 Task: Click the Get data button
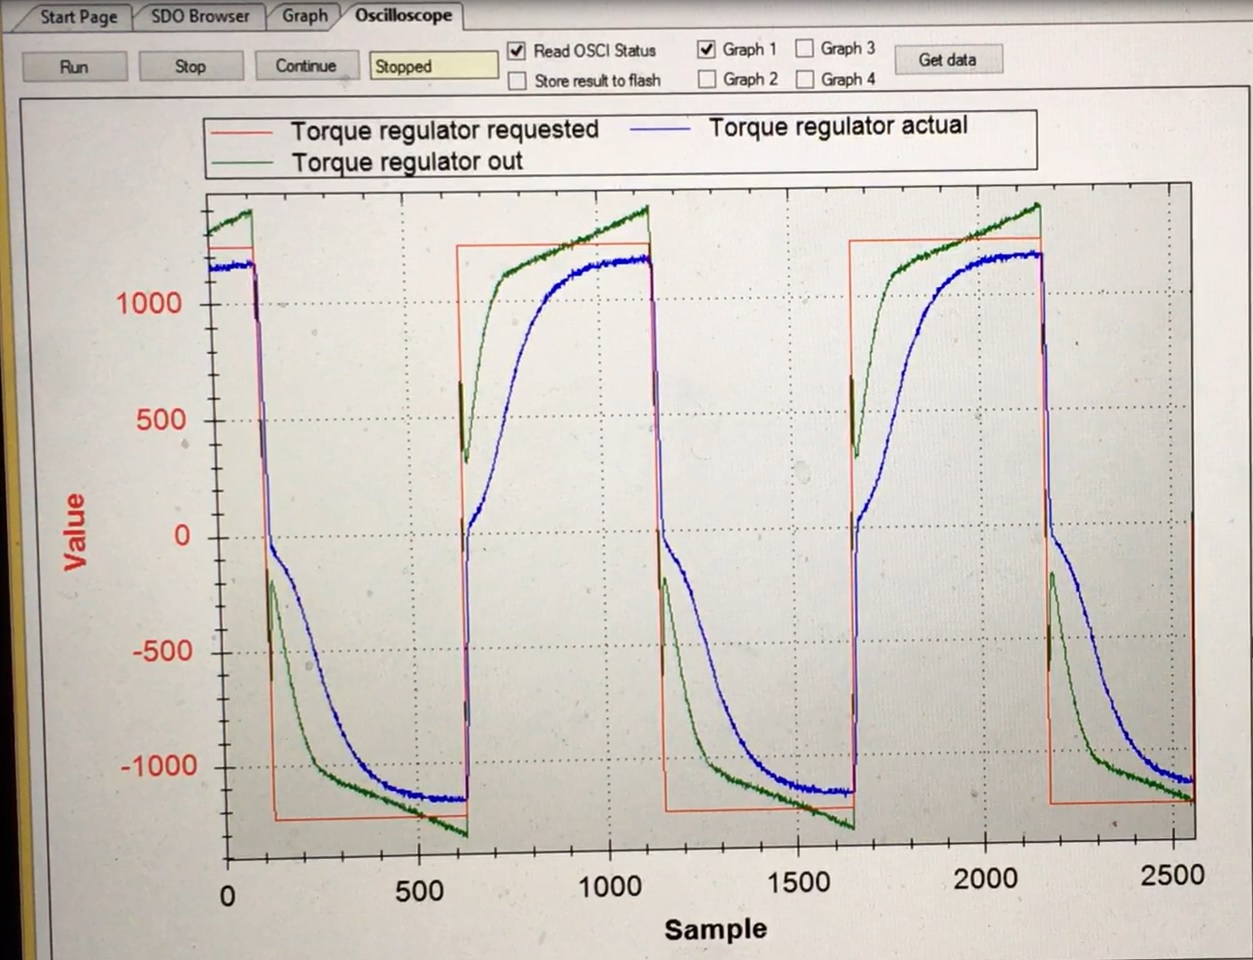pos(946,60)
